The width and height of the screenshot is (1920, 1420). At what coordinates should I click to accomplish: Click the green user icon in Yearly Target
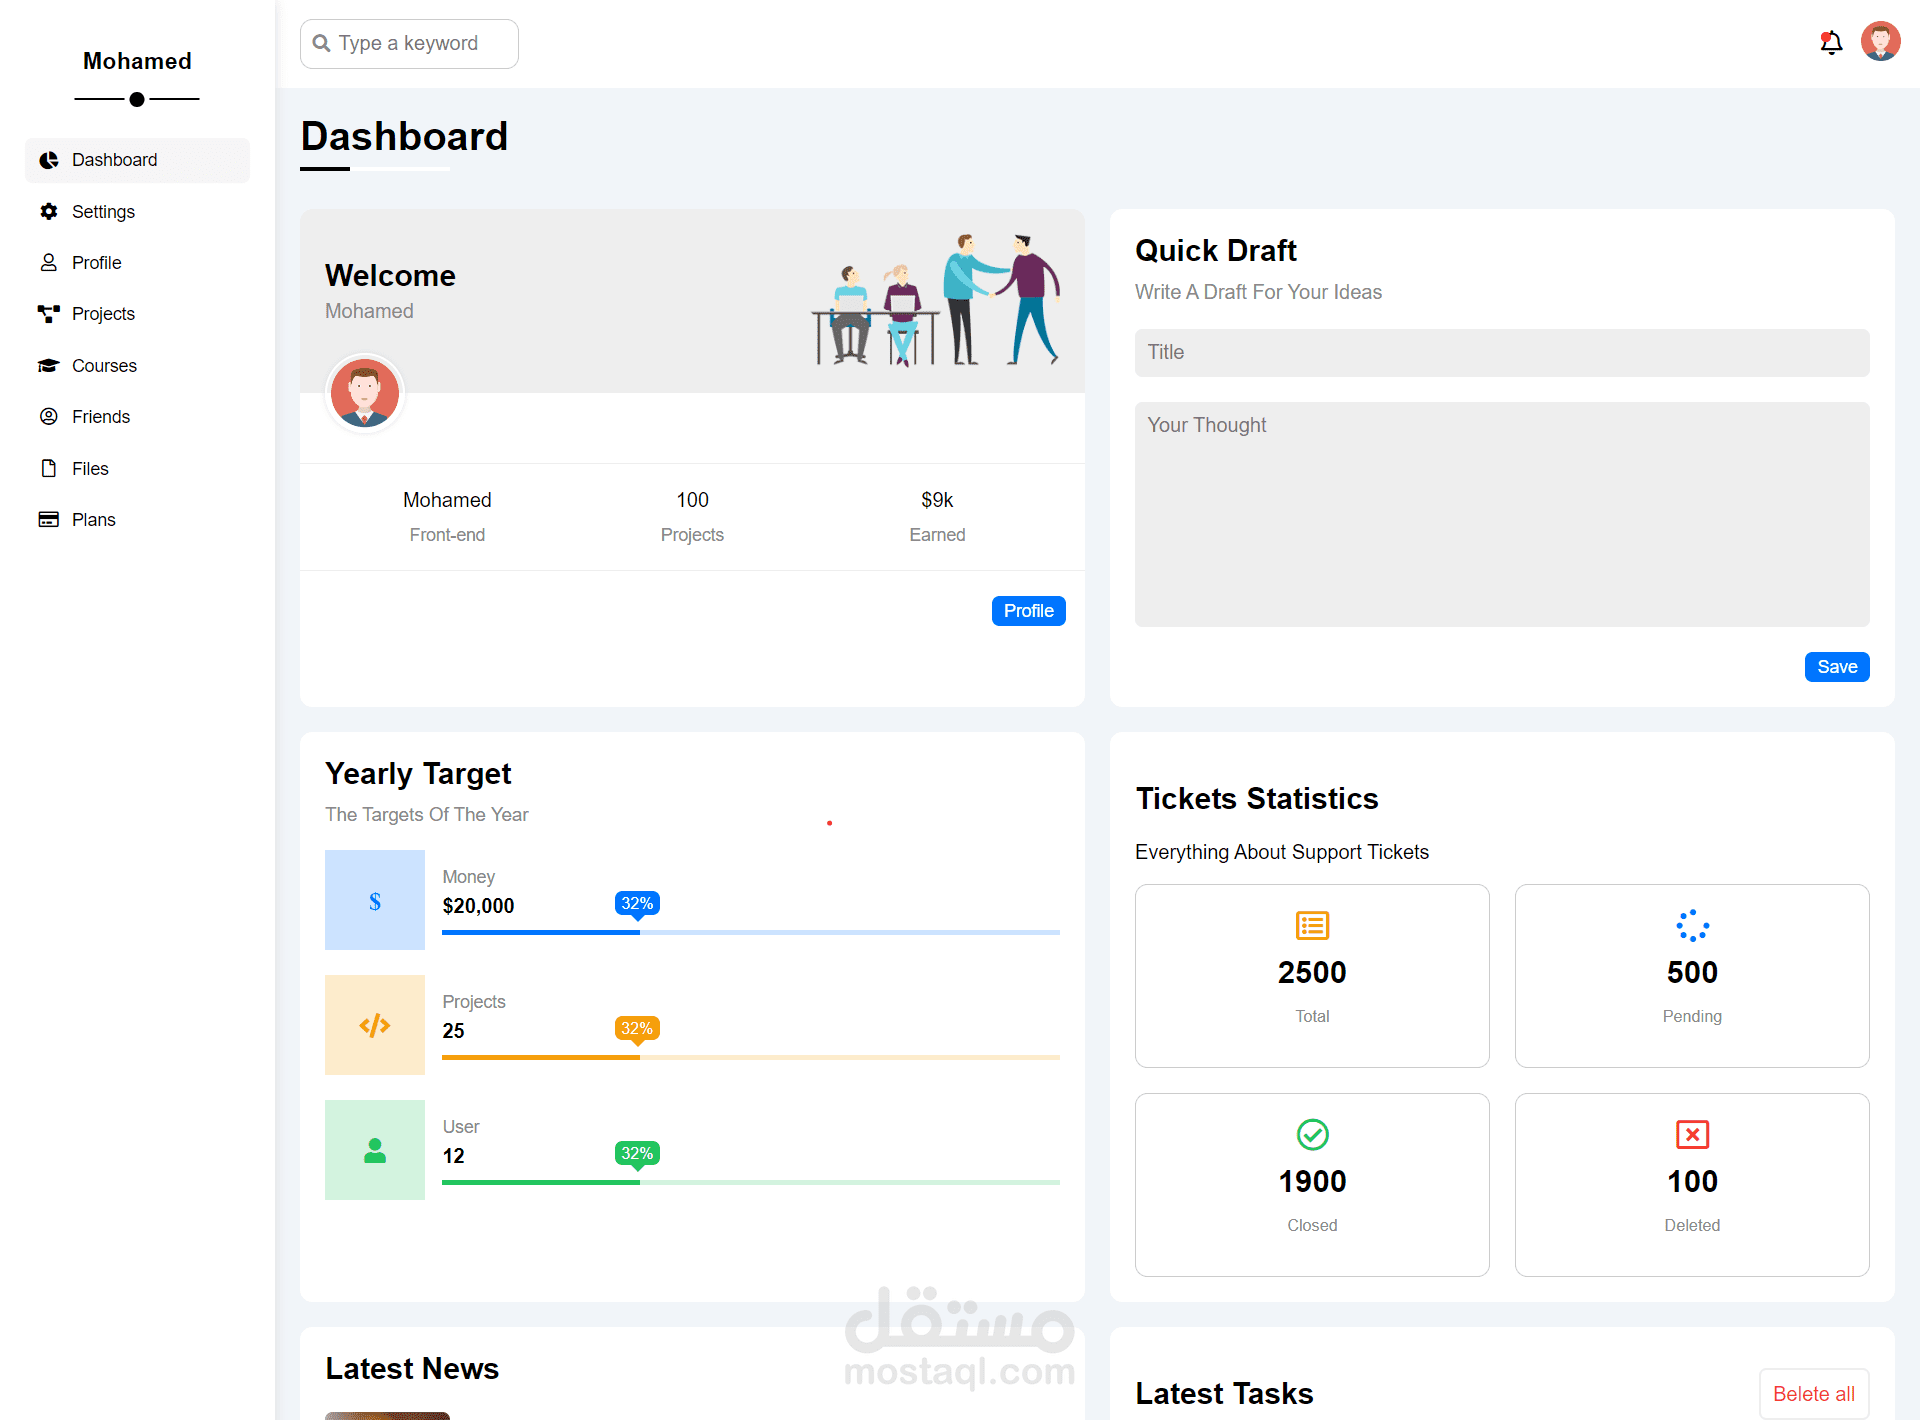click(374, 1150)
